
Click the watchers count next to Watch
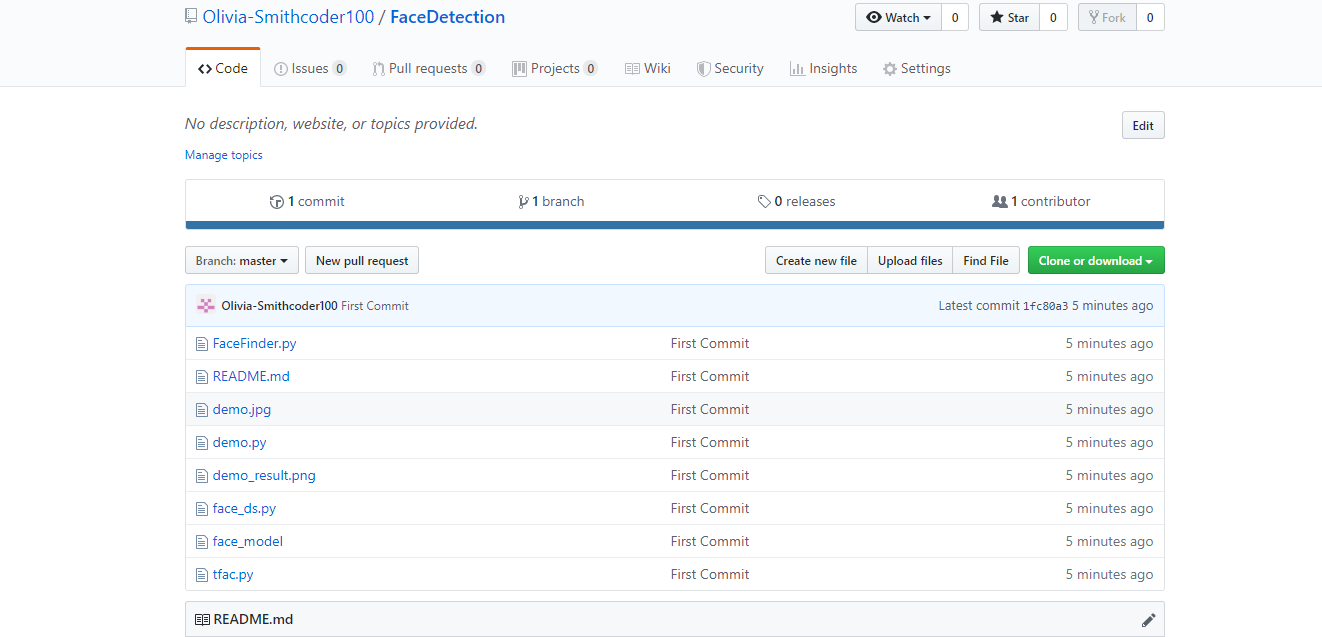954,17
